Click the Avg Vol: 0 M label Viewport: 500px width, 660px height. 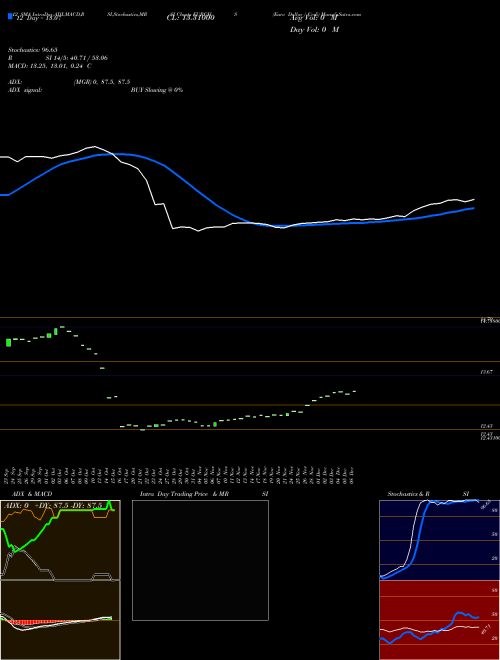[x=314, y=18]
